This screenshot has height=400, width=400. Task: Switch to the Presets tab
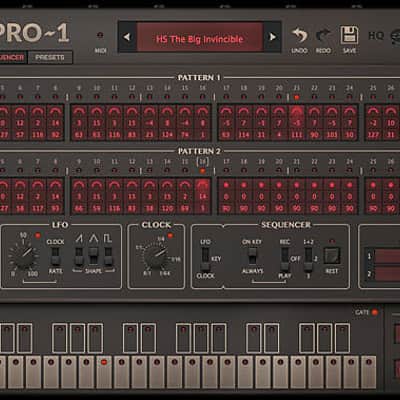(50, 57)
